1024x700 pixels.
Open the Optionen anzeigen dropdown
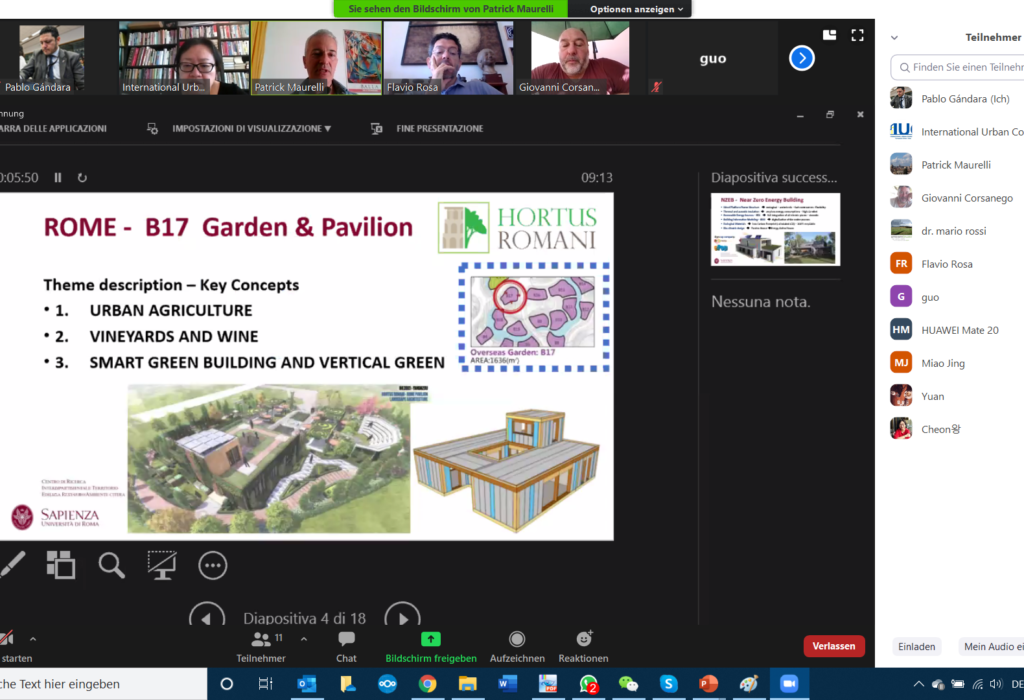coord(629,8)
